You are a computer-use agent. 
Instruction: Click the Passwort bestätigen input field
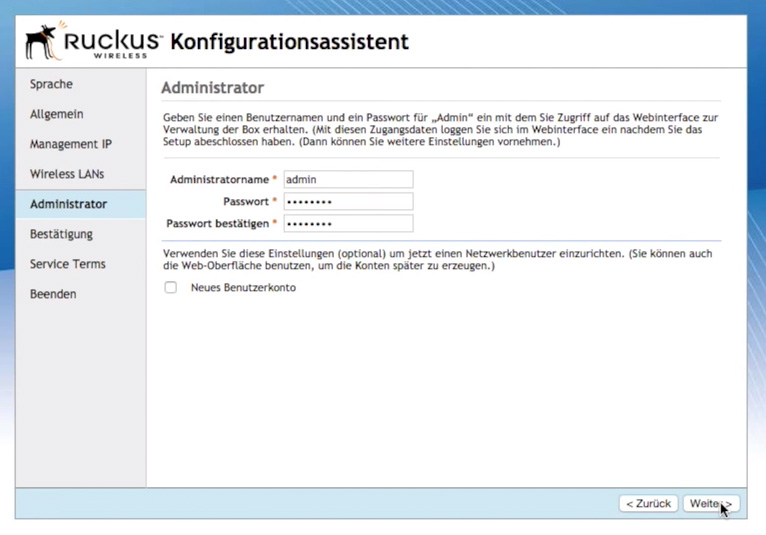(347, 224)
